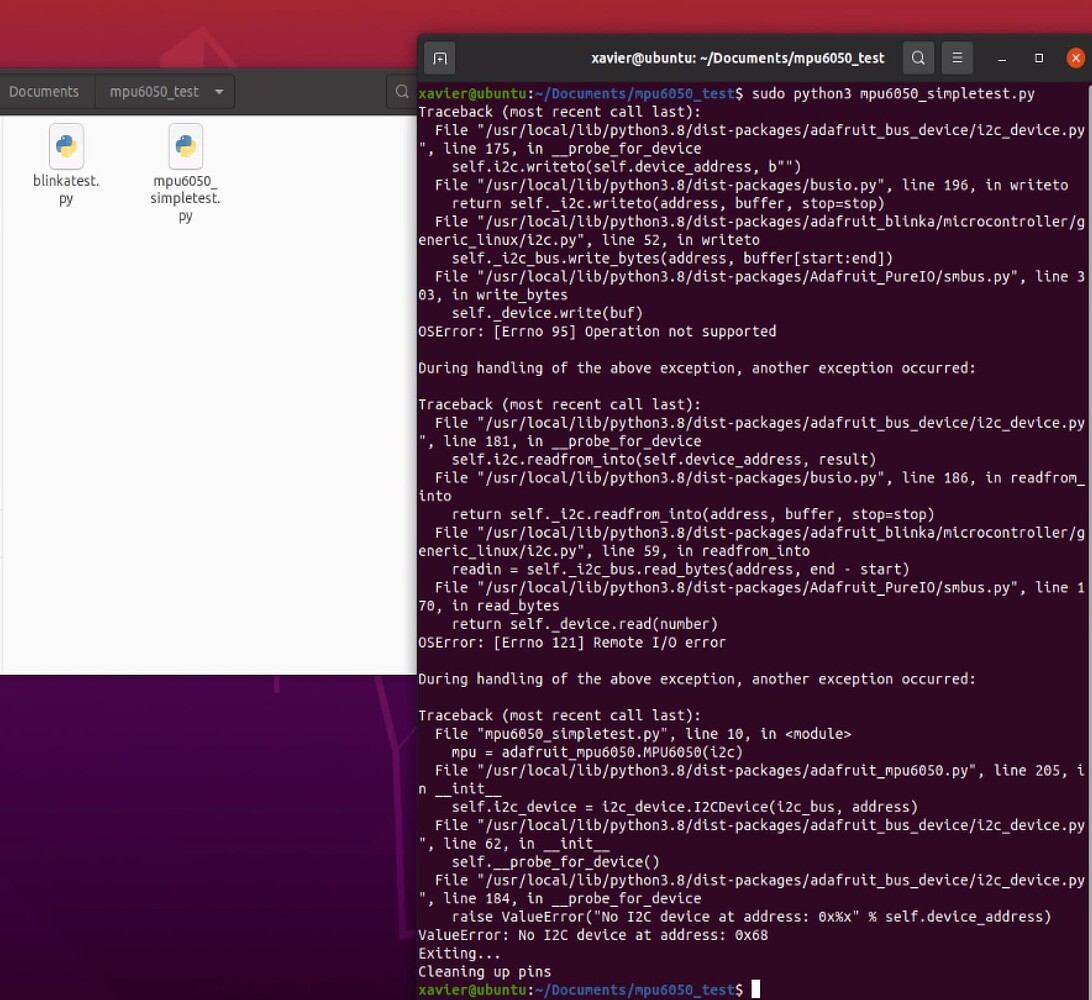Click the file manager search magnifier
Image resolution: width=1092 pixels, height=1000 pixels.
pyautogui.click(x=403, y=91)
